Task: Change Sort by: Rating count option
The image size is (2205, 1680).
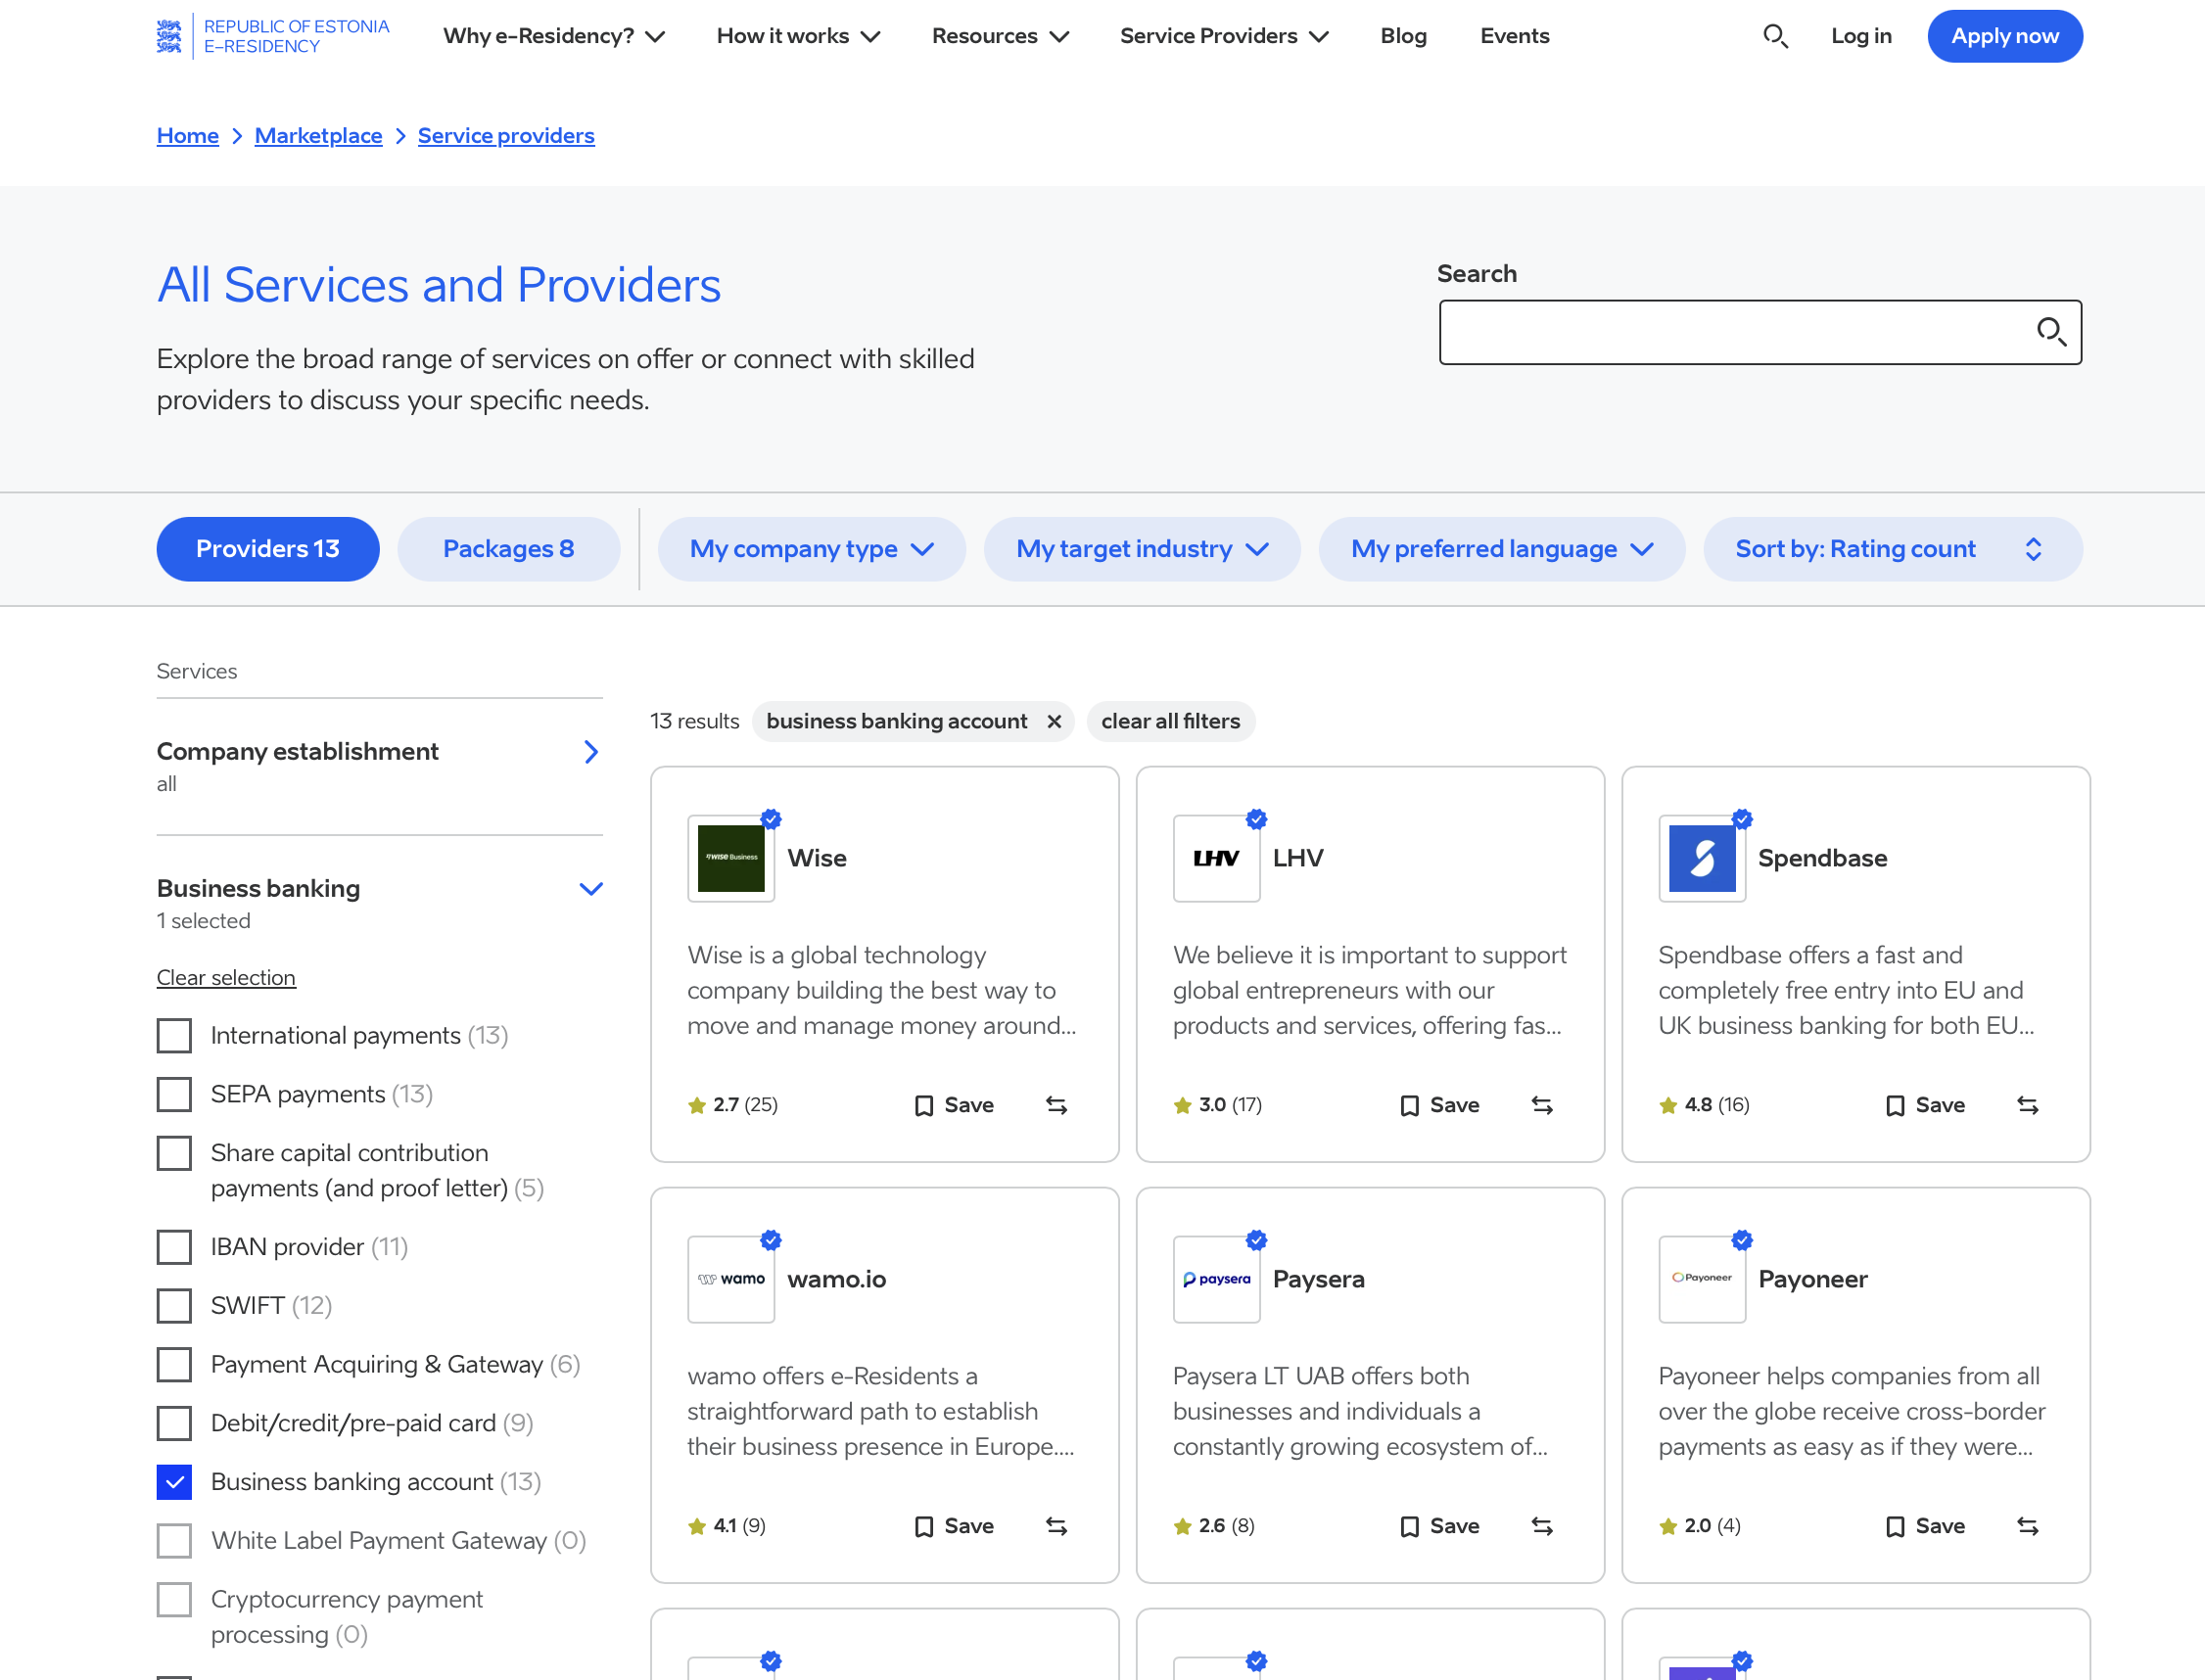Action: [1892, 549]
